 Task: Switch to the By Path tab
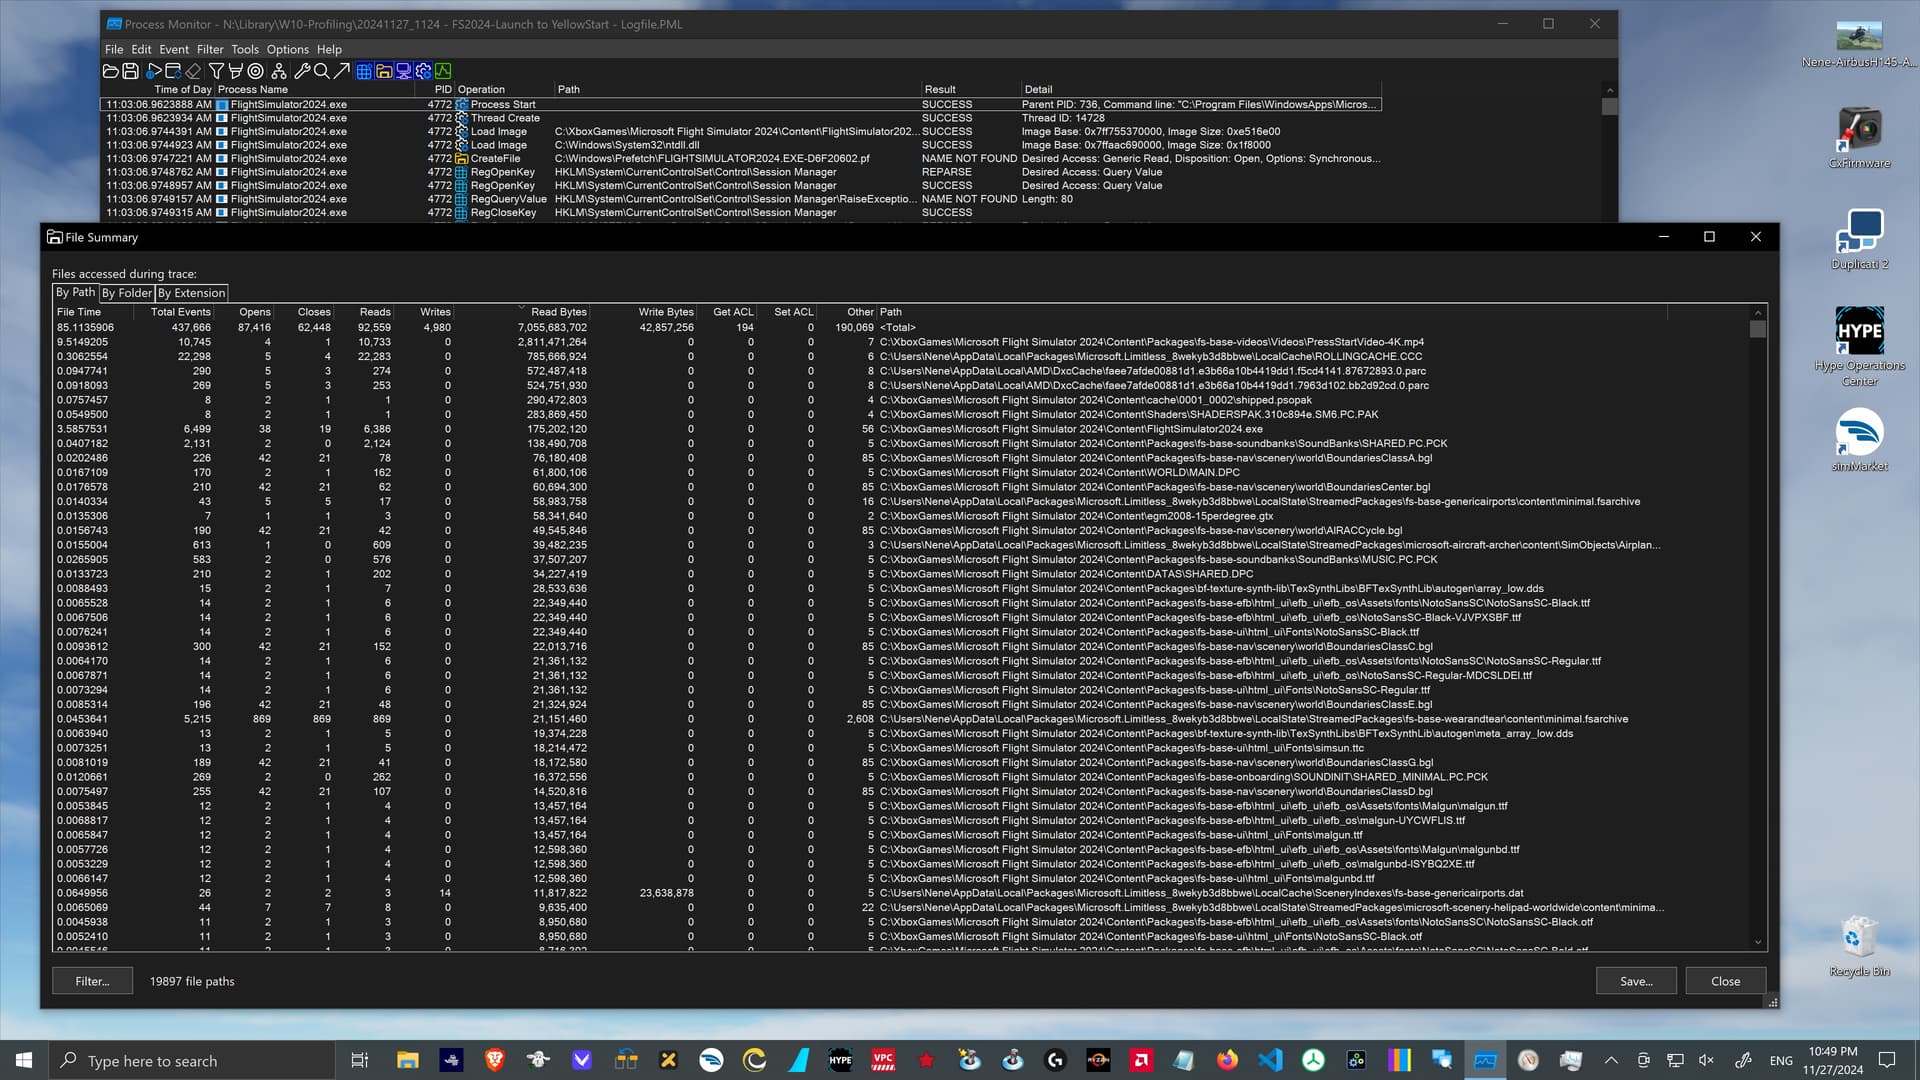pyautogui.click(x=75, y=292)
